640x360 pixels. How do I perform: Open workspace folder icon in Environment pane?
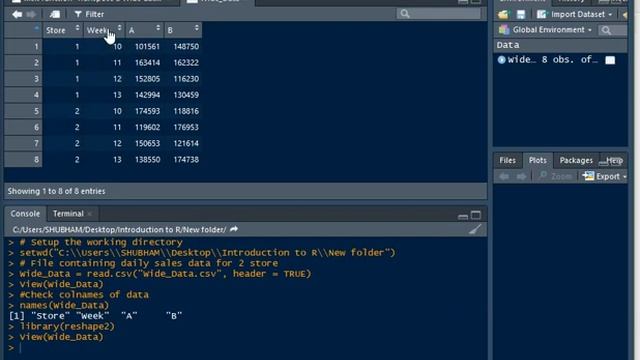tap(503, 15)
